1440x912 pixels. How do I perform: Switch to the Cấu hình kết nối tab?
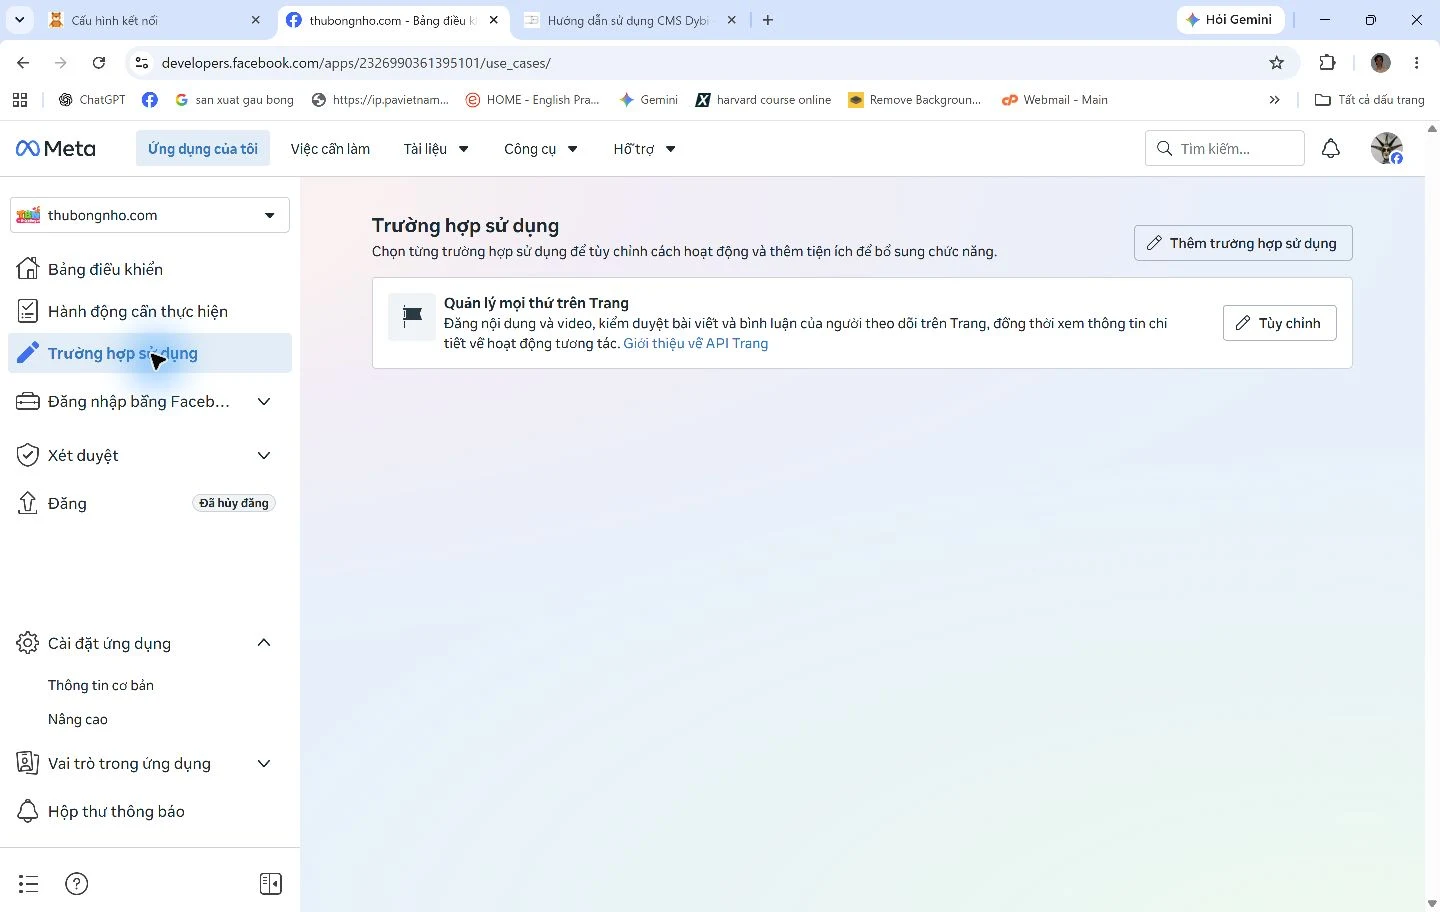click(x=155, y=20)
